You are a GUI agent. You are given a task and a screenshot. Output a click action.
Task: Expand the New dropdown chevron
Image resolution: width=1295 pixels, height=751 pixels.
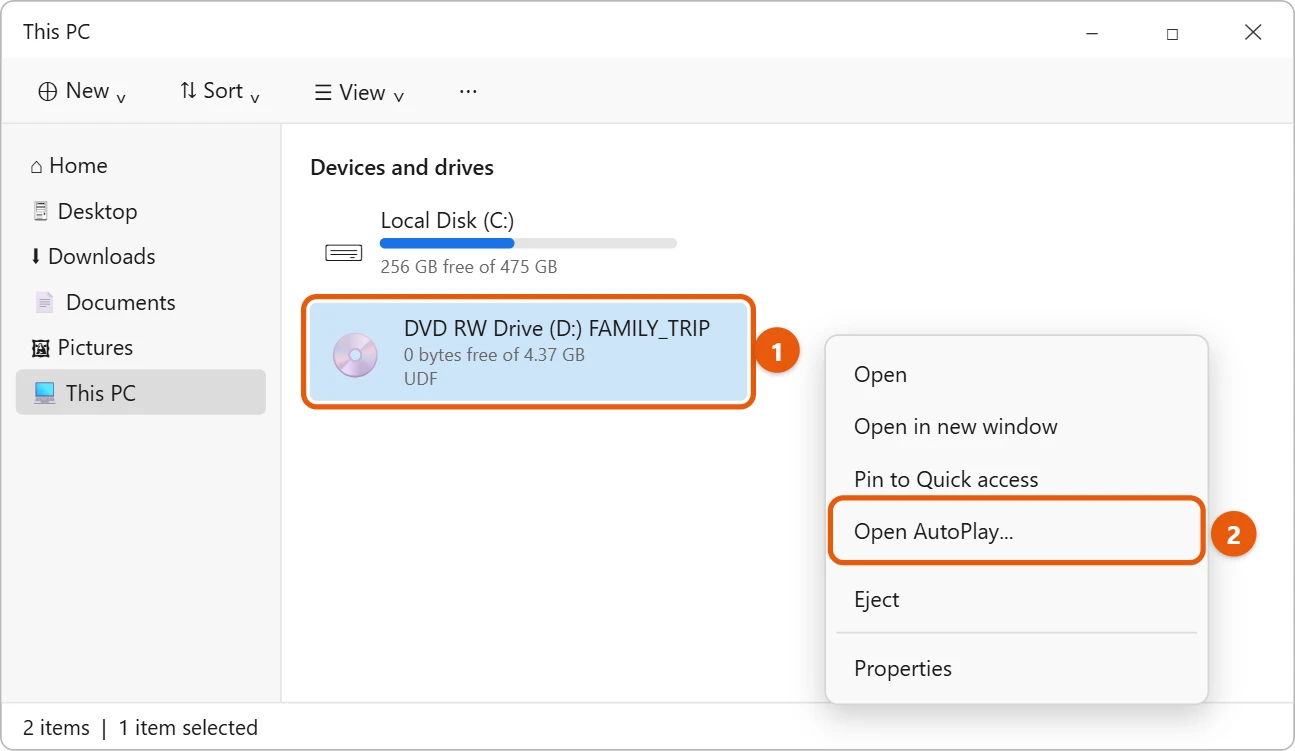pos(121,98)
